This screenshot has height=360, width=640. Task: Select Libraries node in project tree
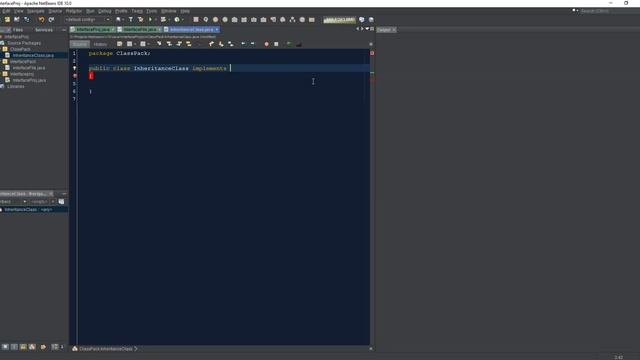click(x=16, y=87)
